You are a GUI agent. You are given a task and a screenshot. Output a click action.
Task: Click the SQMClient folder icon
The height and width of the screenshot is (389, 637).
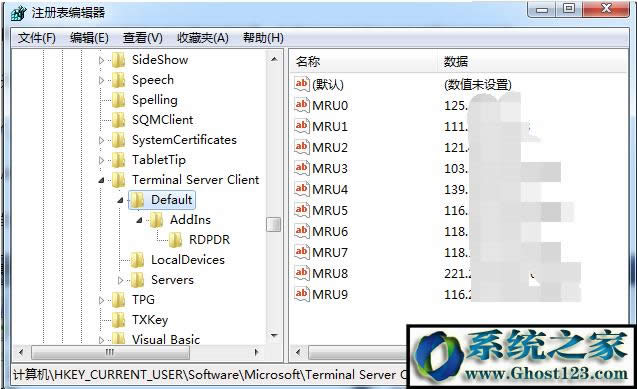point(119,120)
